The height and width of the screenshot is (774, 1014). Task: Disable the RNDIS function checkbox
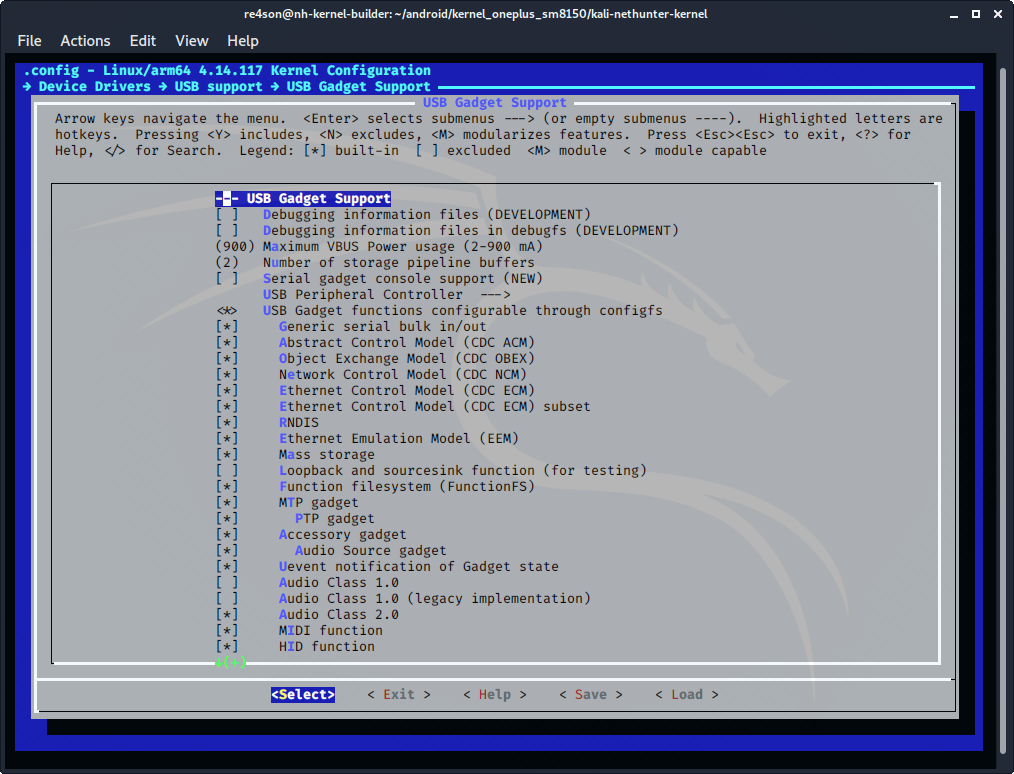(227, 423)
